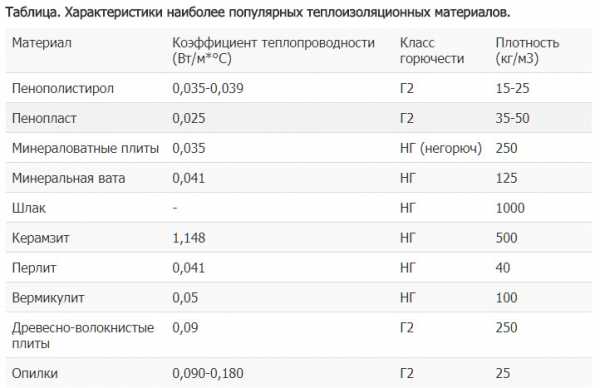This screenshot has height=388, width=600.
Task: Click the 'Перлит' material cell
Action: 34,267
